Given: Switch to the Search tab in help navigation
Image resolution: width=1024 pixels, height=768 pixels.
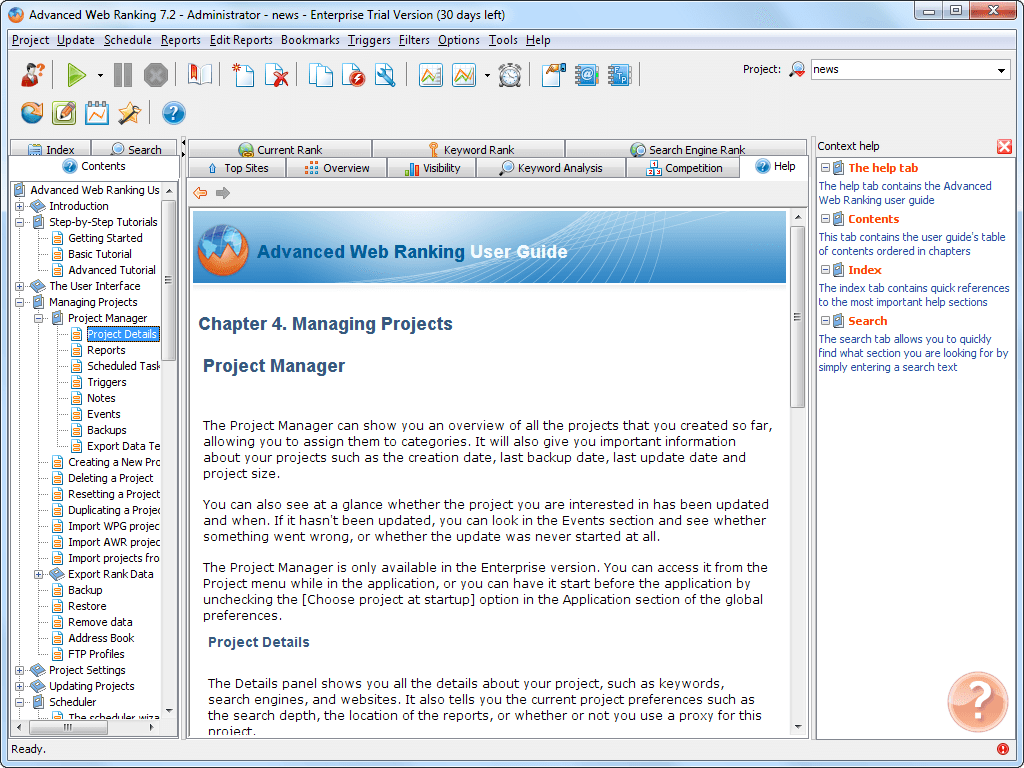Looking at the screenshot, I should coord(135,150).
